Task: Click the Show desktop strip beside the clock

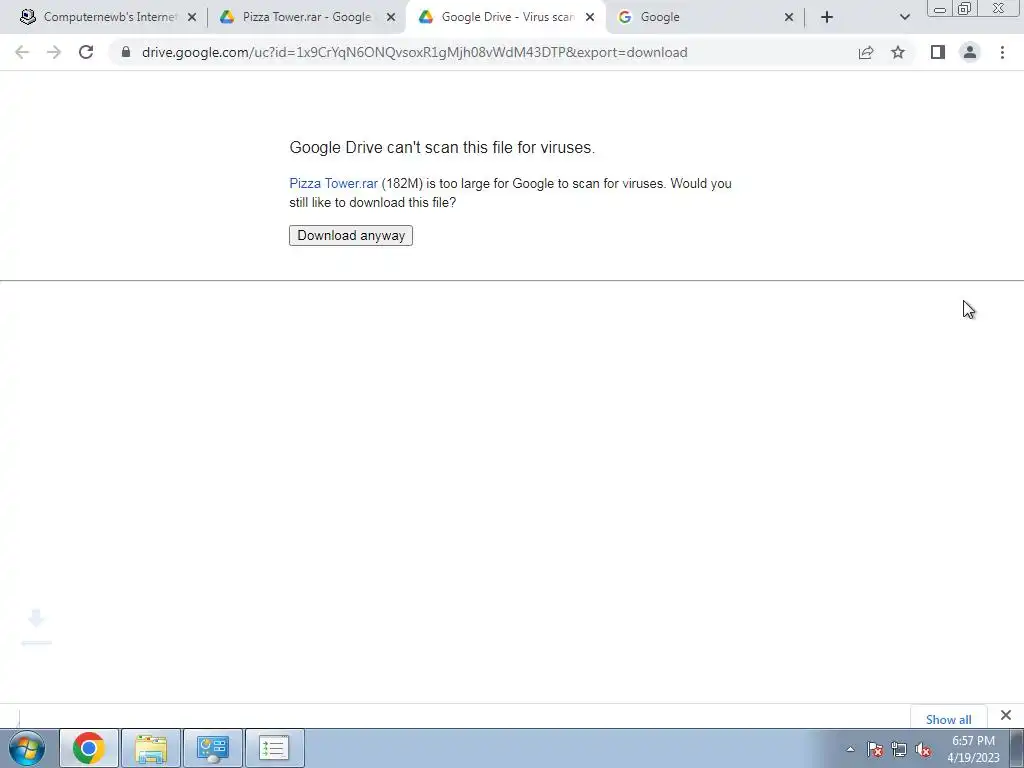Action: click(x=1017, y=748)
